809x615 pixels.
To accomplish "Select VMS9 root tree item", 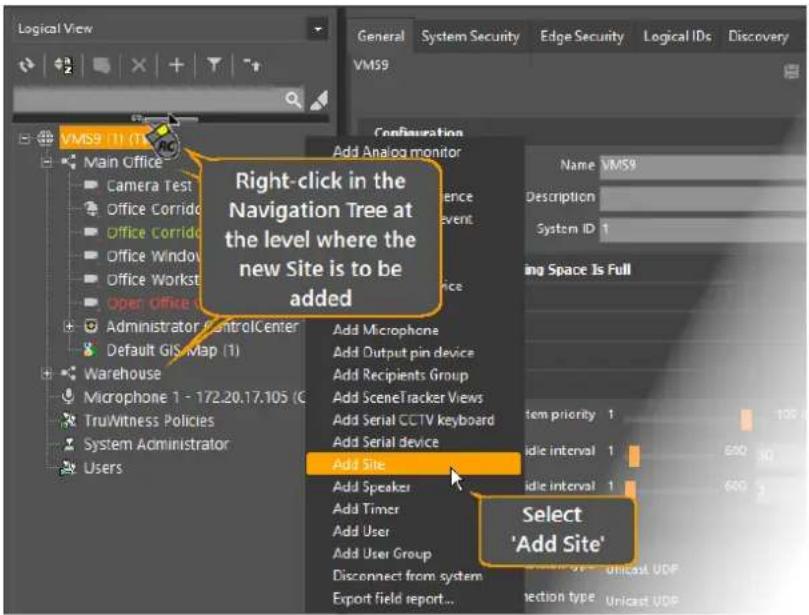I will pyautogui.click(x=103, y=138).
